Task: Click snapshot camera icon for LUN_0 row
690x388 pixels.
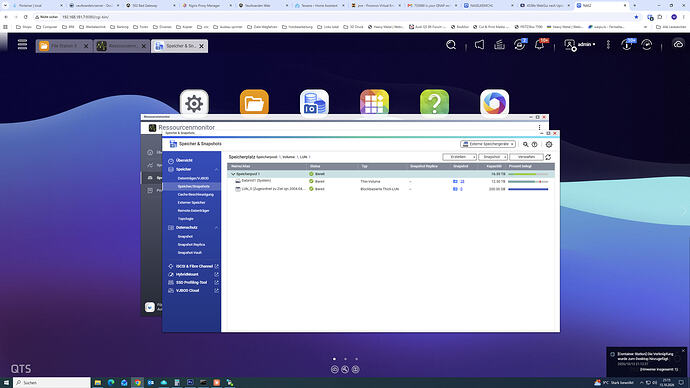Action: (455, 189)
